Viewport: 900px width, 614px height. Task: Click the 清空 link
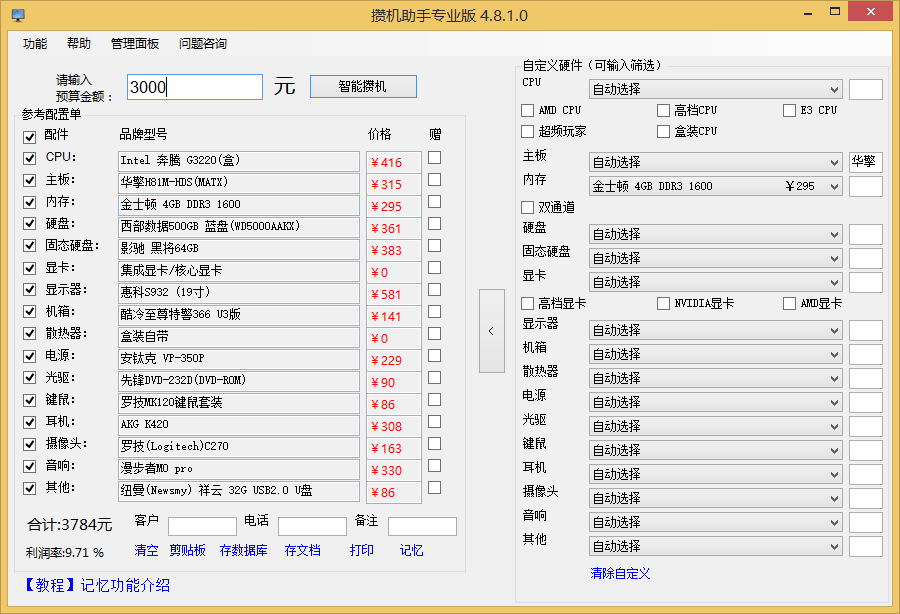click(146, 550)
